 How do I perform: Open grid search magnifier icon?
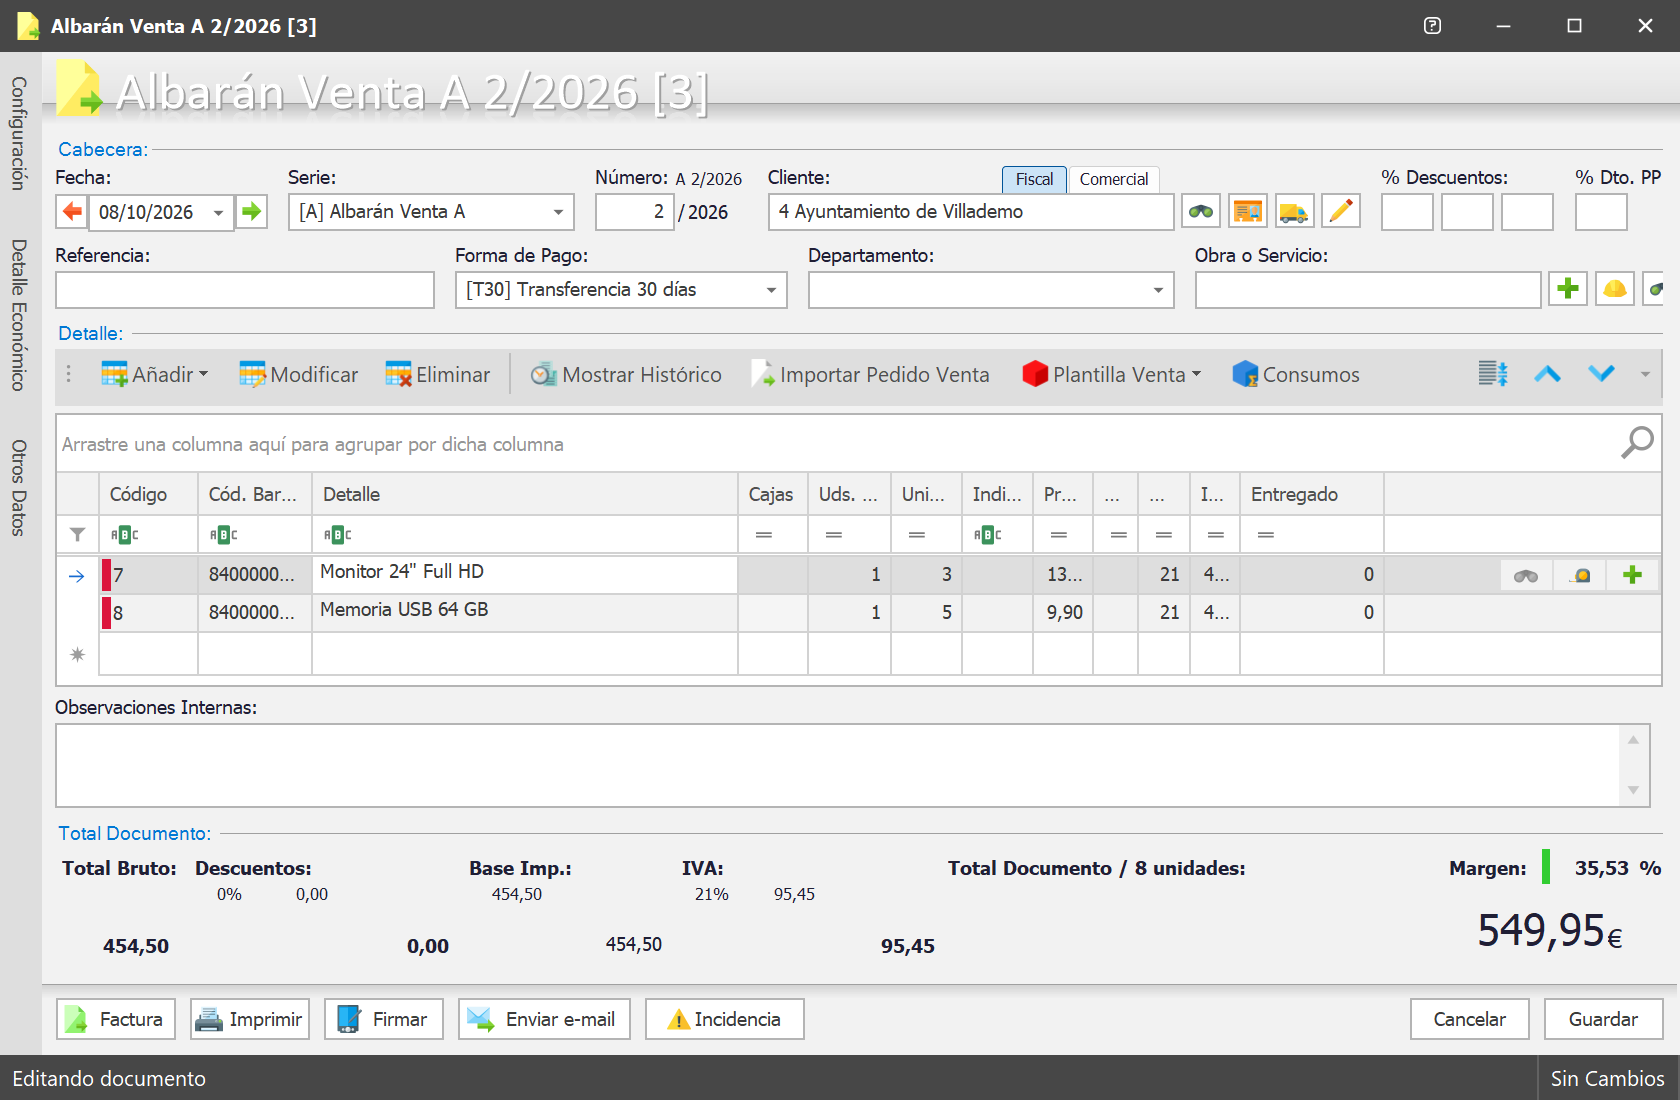point(1637,442)
